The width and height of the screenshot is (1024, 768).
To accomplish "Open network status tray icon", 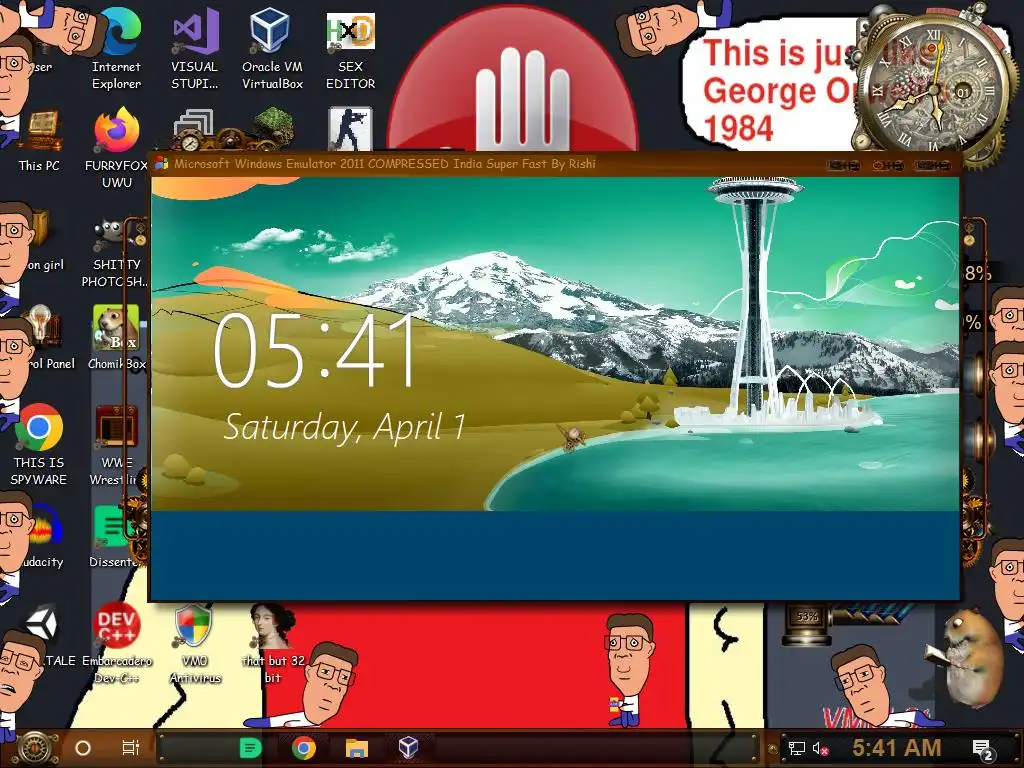I will click(797, 748).
